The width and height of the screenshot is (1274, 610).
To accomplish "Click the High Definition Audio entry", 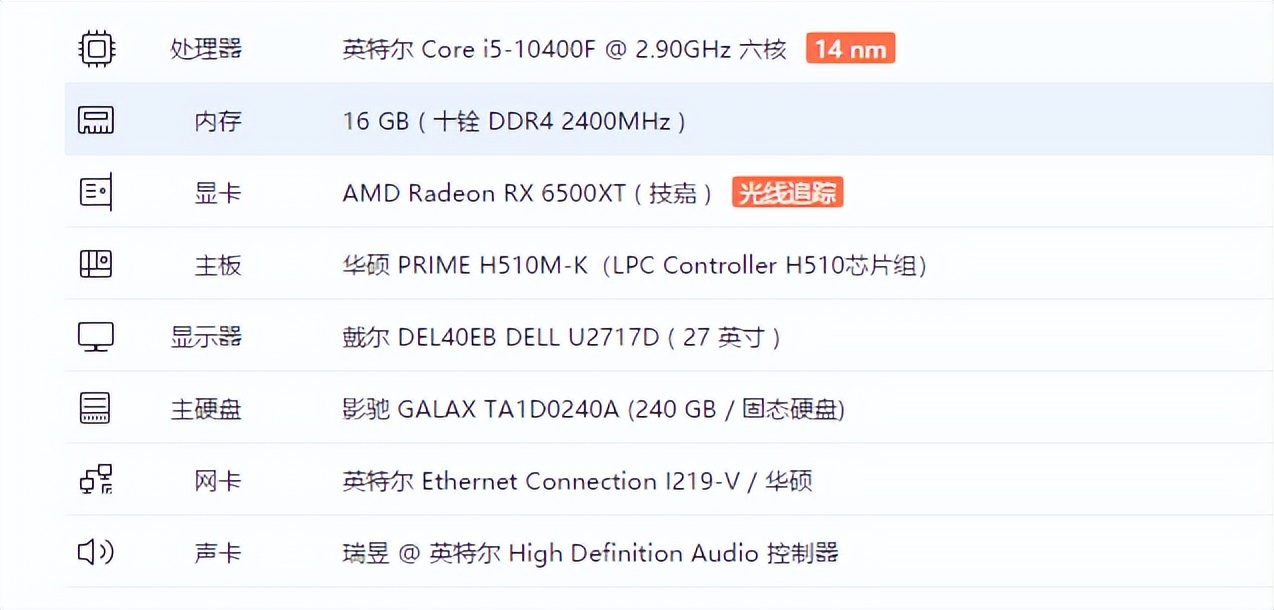I will click(x=592, y=553).
